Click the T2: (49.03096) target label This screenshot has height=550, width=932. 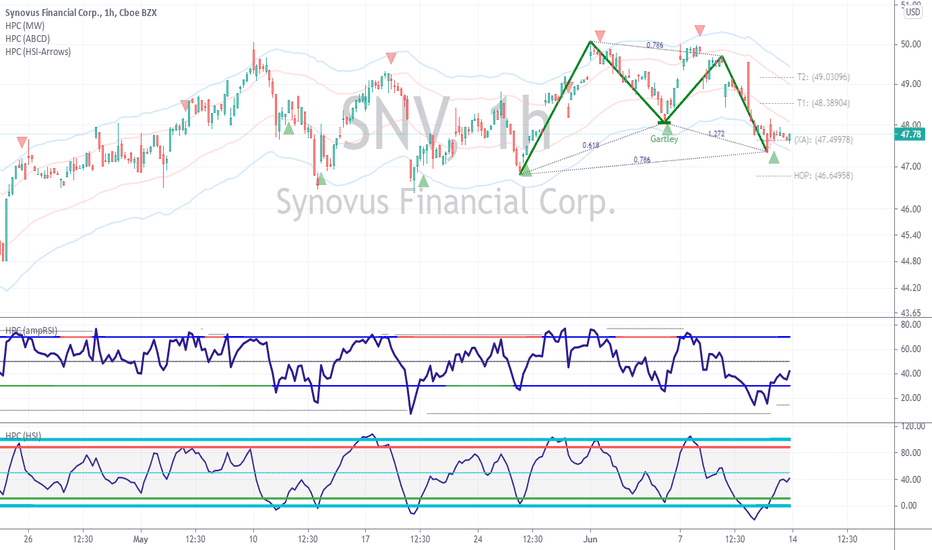point(823,77)
